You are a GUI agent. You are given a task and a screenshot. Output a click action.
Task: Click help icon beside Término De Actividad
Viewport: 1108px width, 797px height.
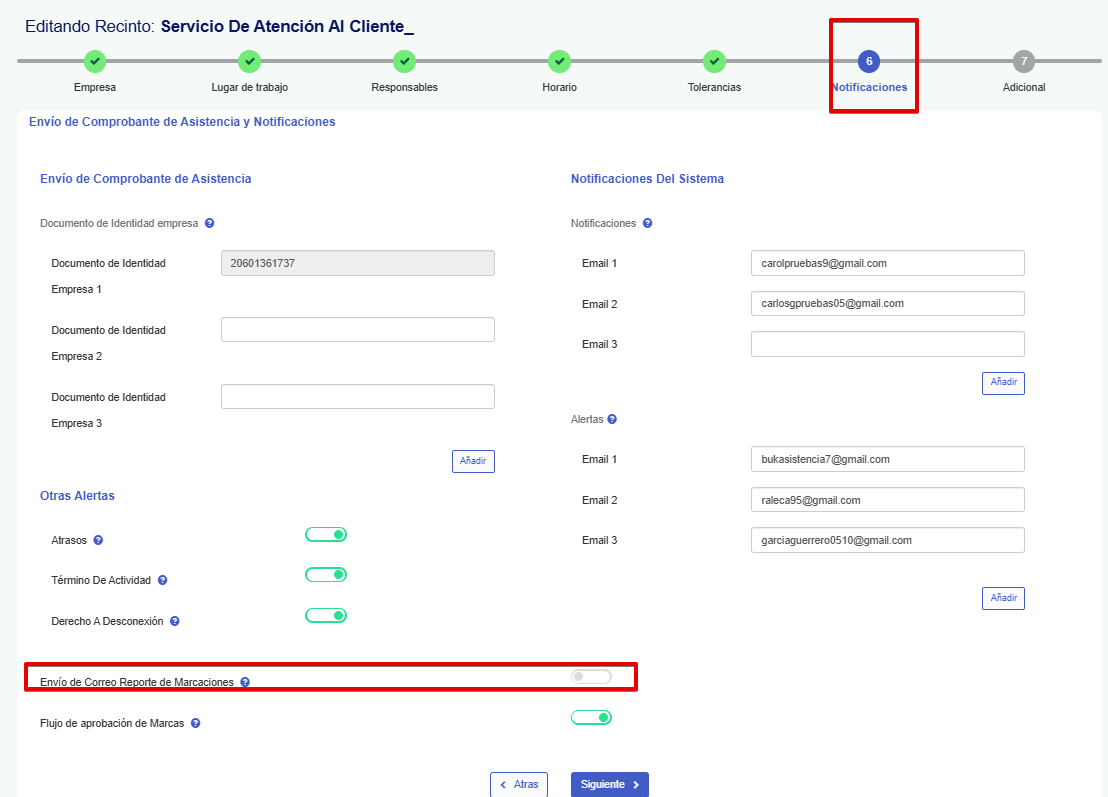[162, 581]
